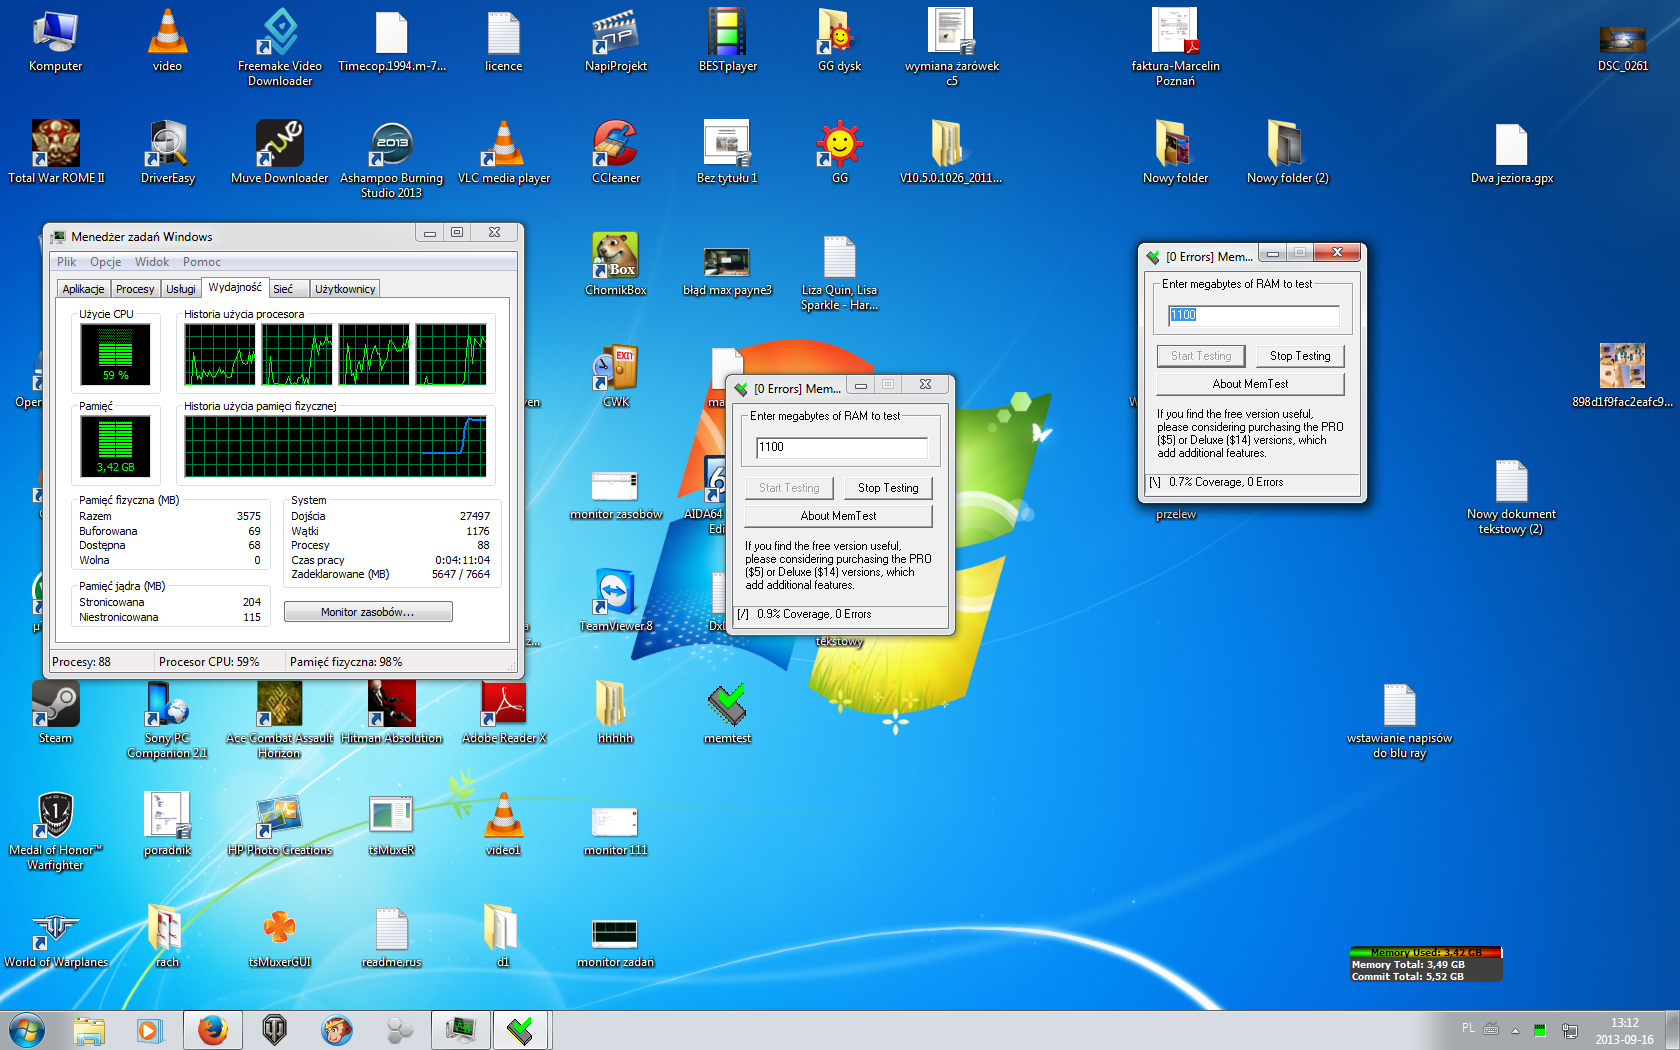
Task: Click the network icon in system tray
Action: (x=1569, y=1030)
